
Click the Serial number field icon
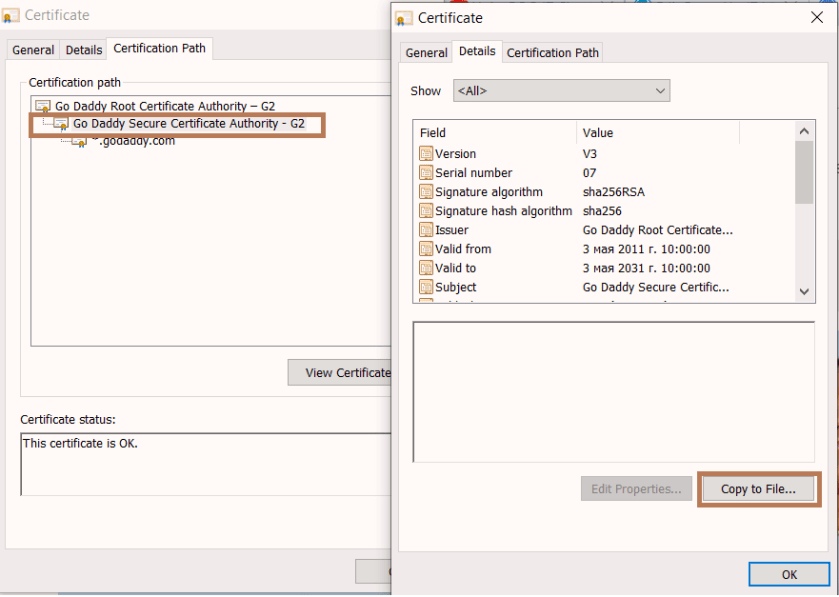coord(424,172)
